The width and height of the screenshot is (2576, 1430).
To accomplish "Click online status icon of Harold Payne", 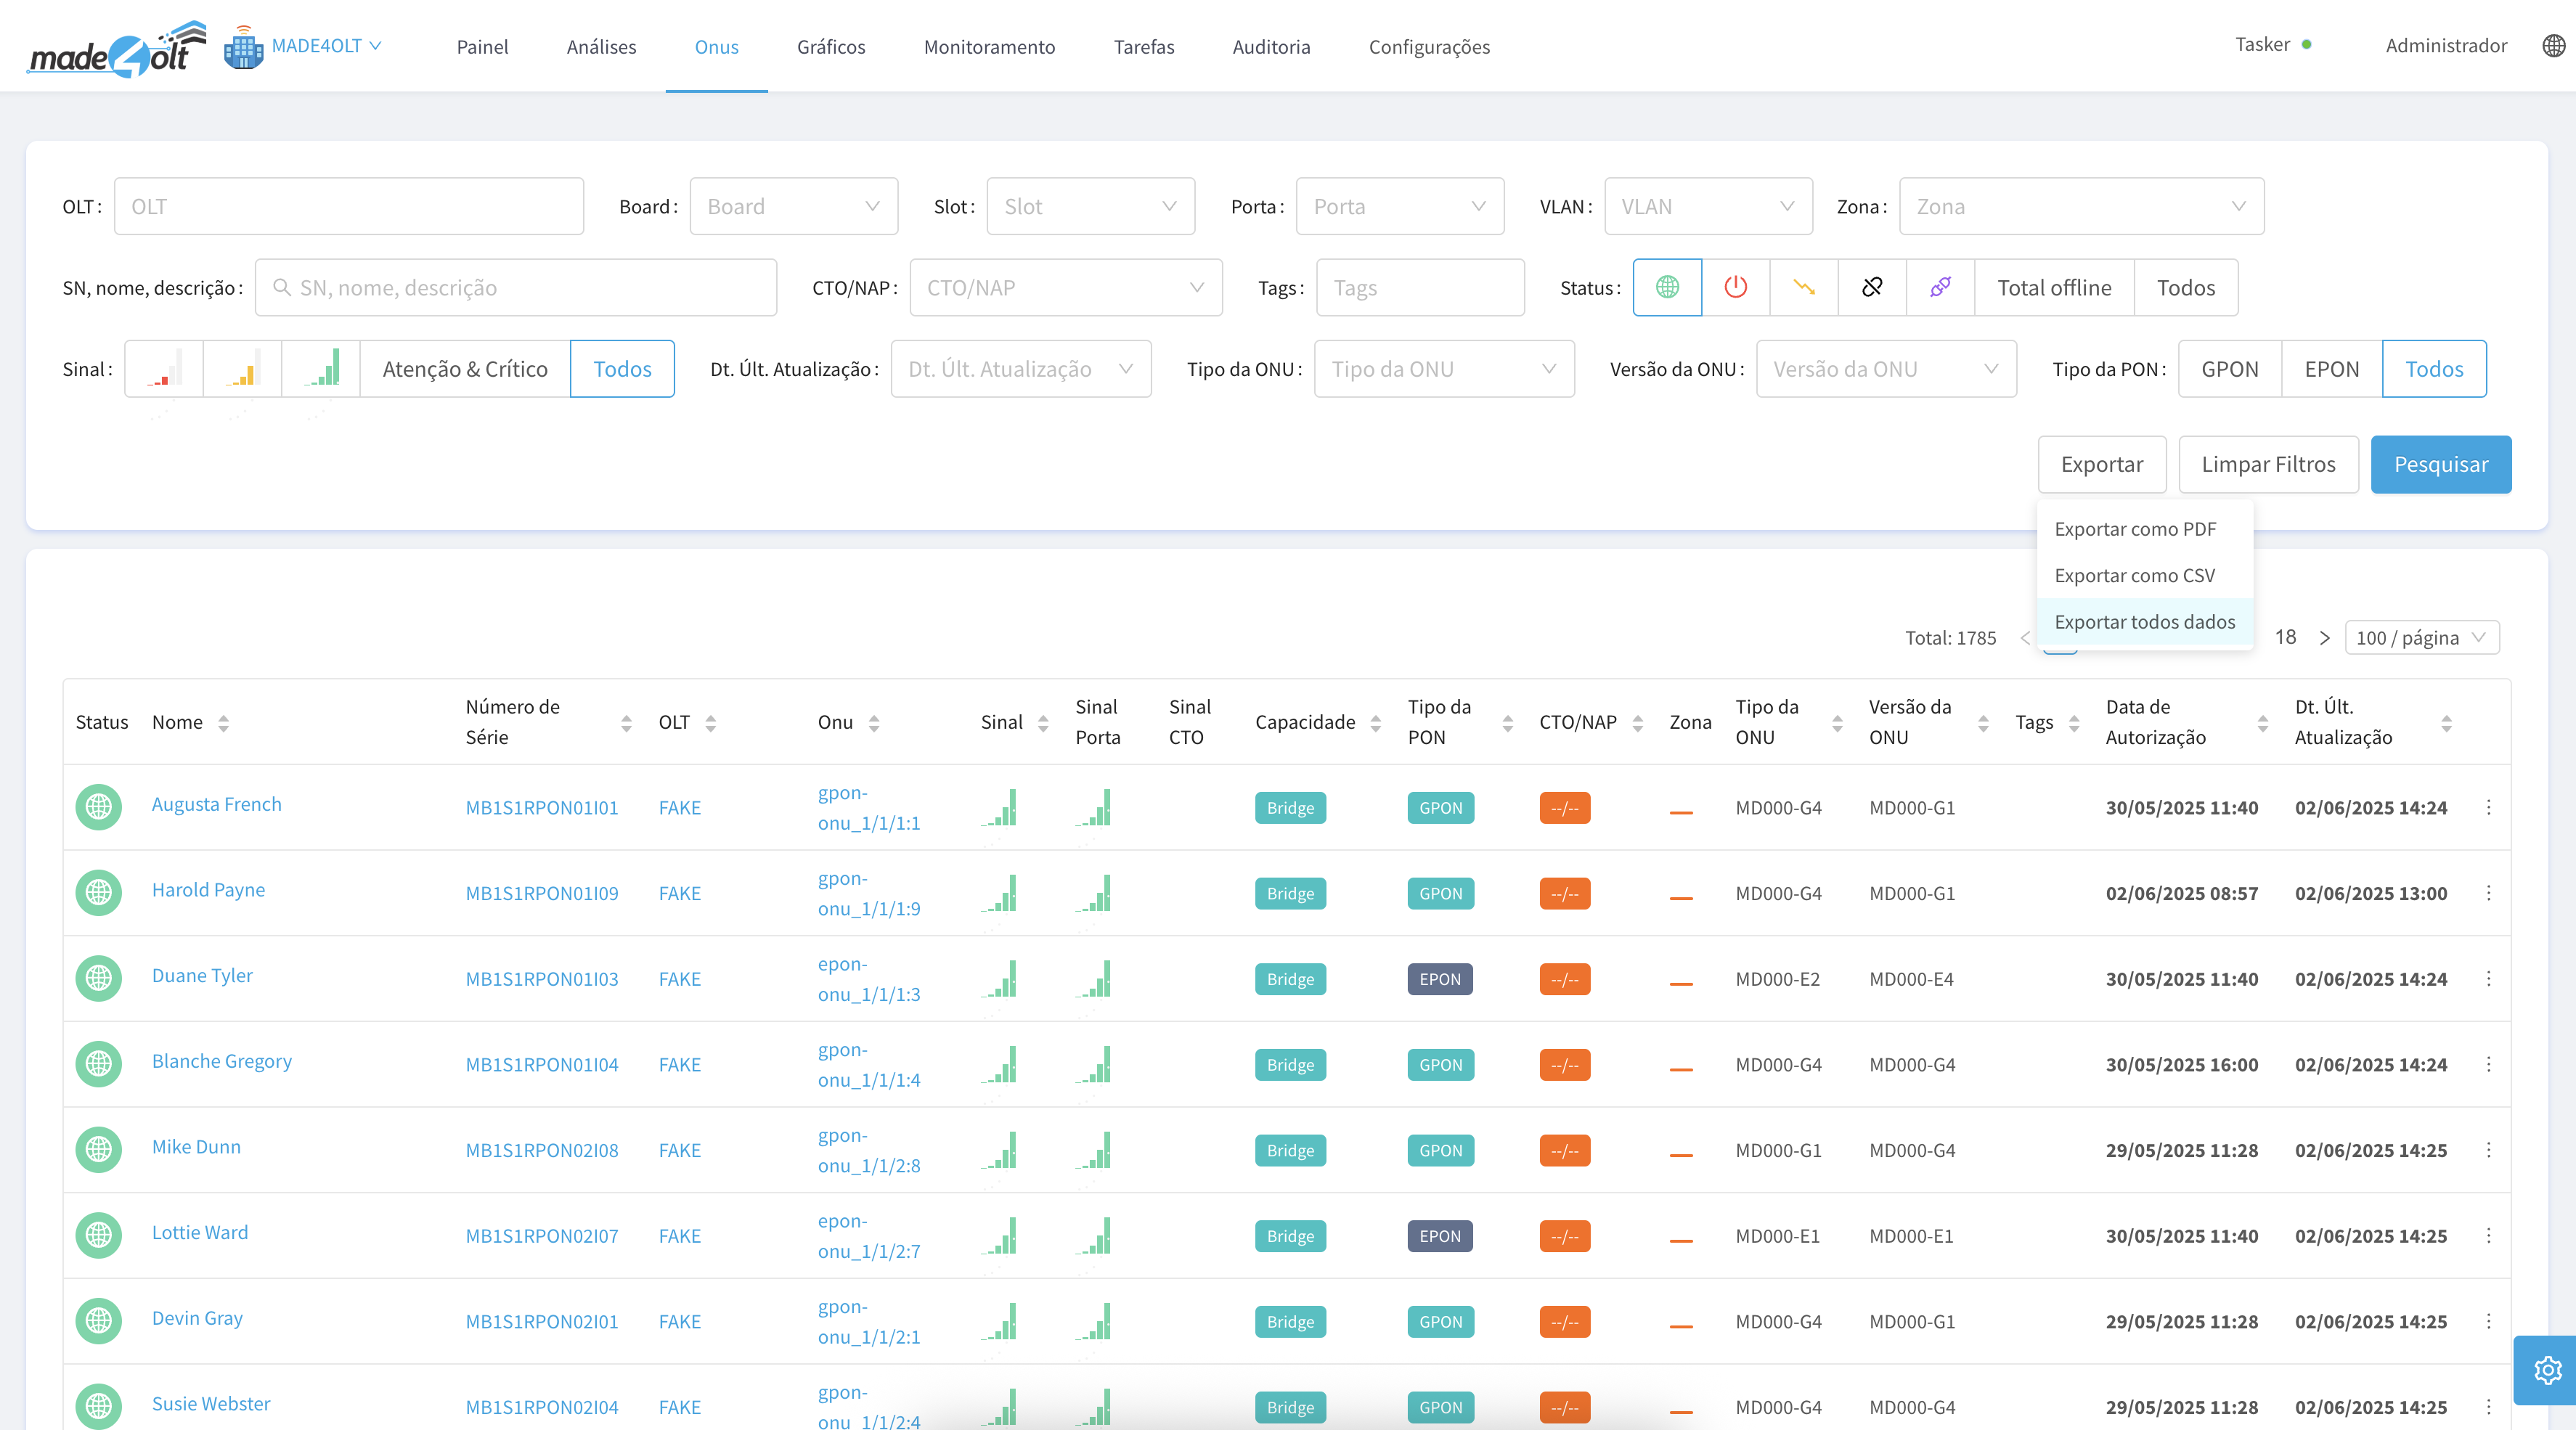I will [x=98, y=892].
